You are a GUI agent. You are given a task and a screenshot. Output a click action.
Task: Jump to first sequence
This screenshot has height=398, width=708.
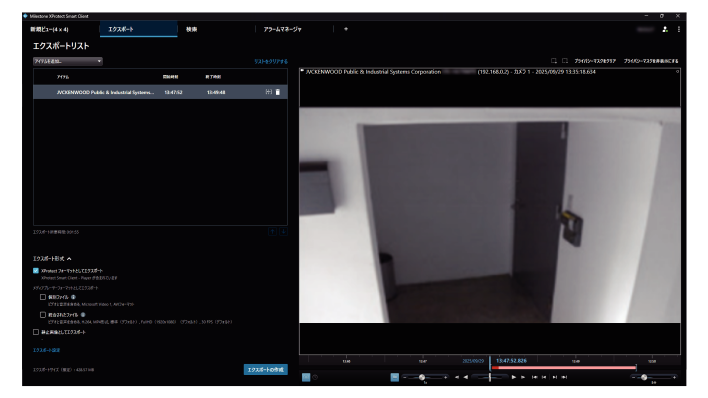(534, 377)
